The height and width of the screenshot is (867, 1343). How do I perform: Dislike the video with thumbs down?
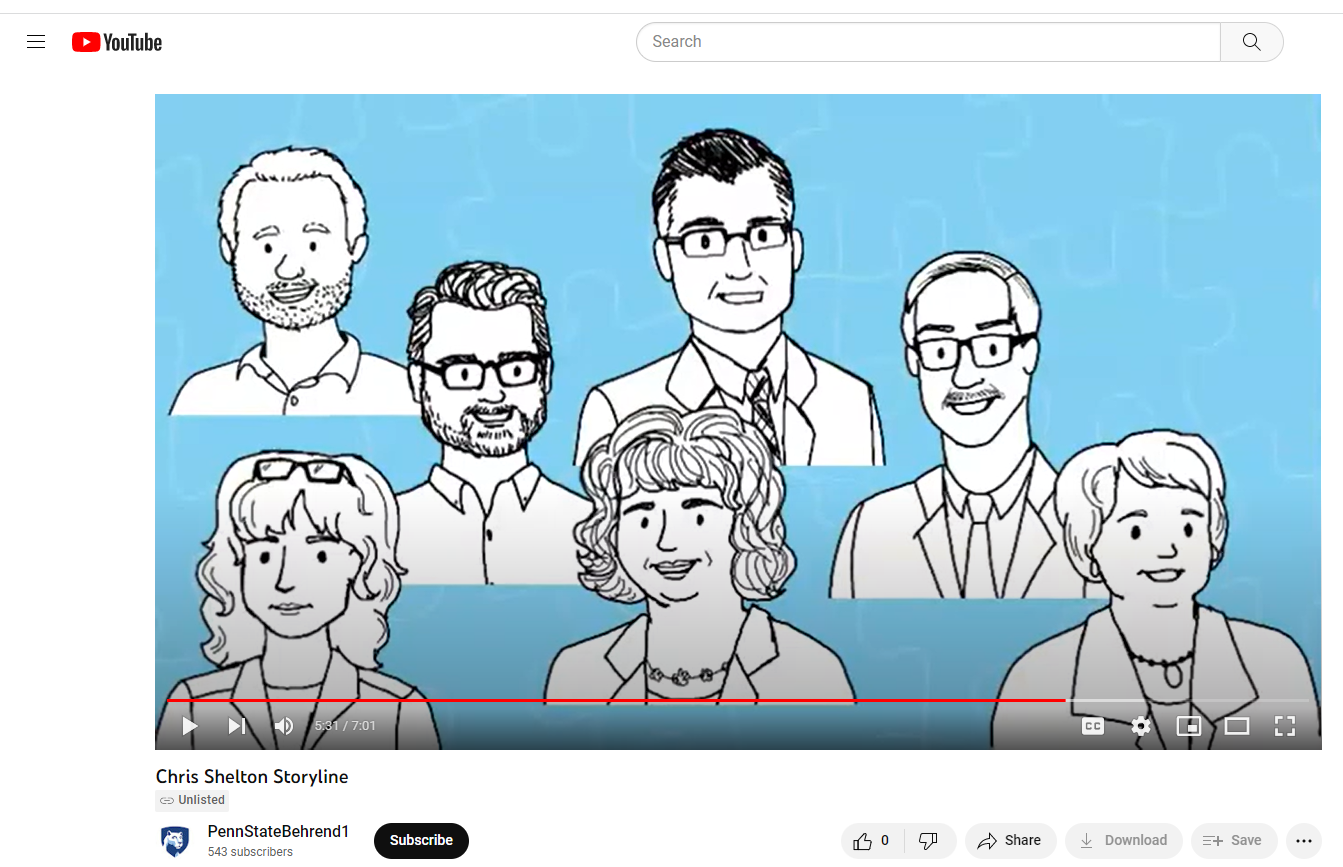pyautogui.click(x=929, y=841)
